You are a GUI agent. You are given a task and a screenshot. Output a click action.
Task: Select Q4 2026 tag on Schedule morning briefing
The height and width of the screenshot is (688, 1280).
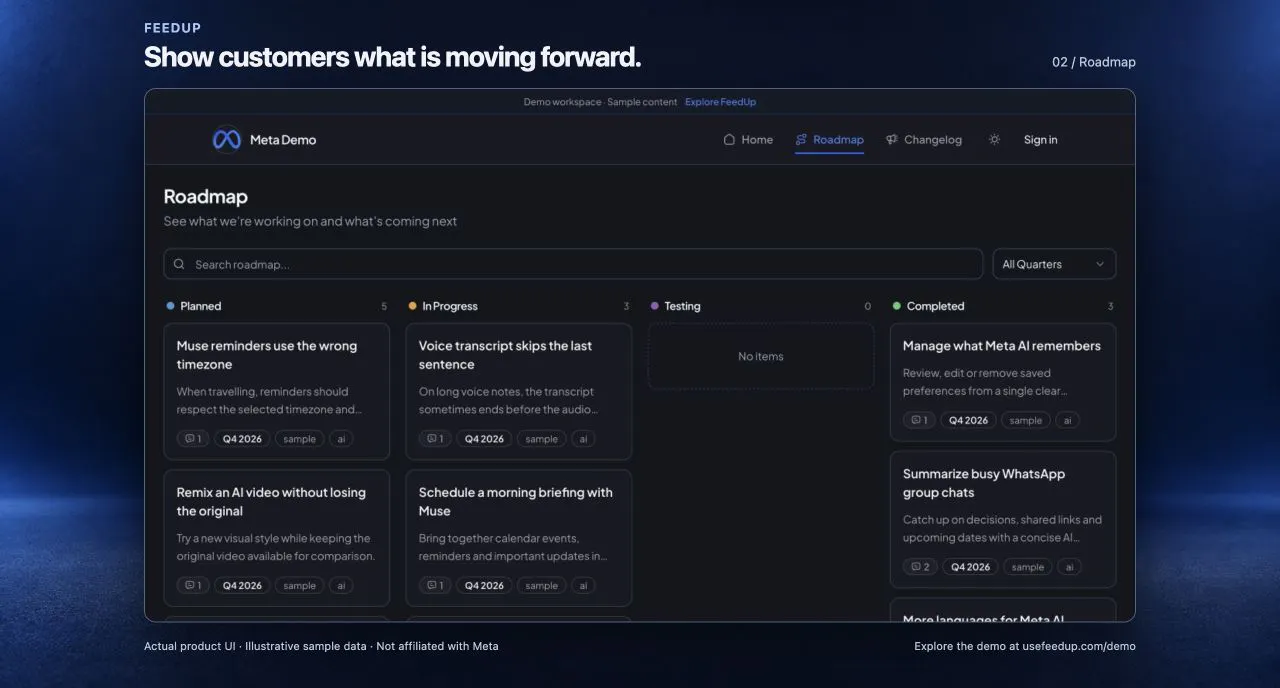tap(484, 586)
